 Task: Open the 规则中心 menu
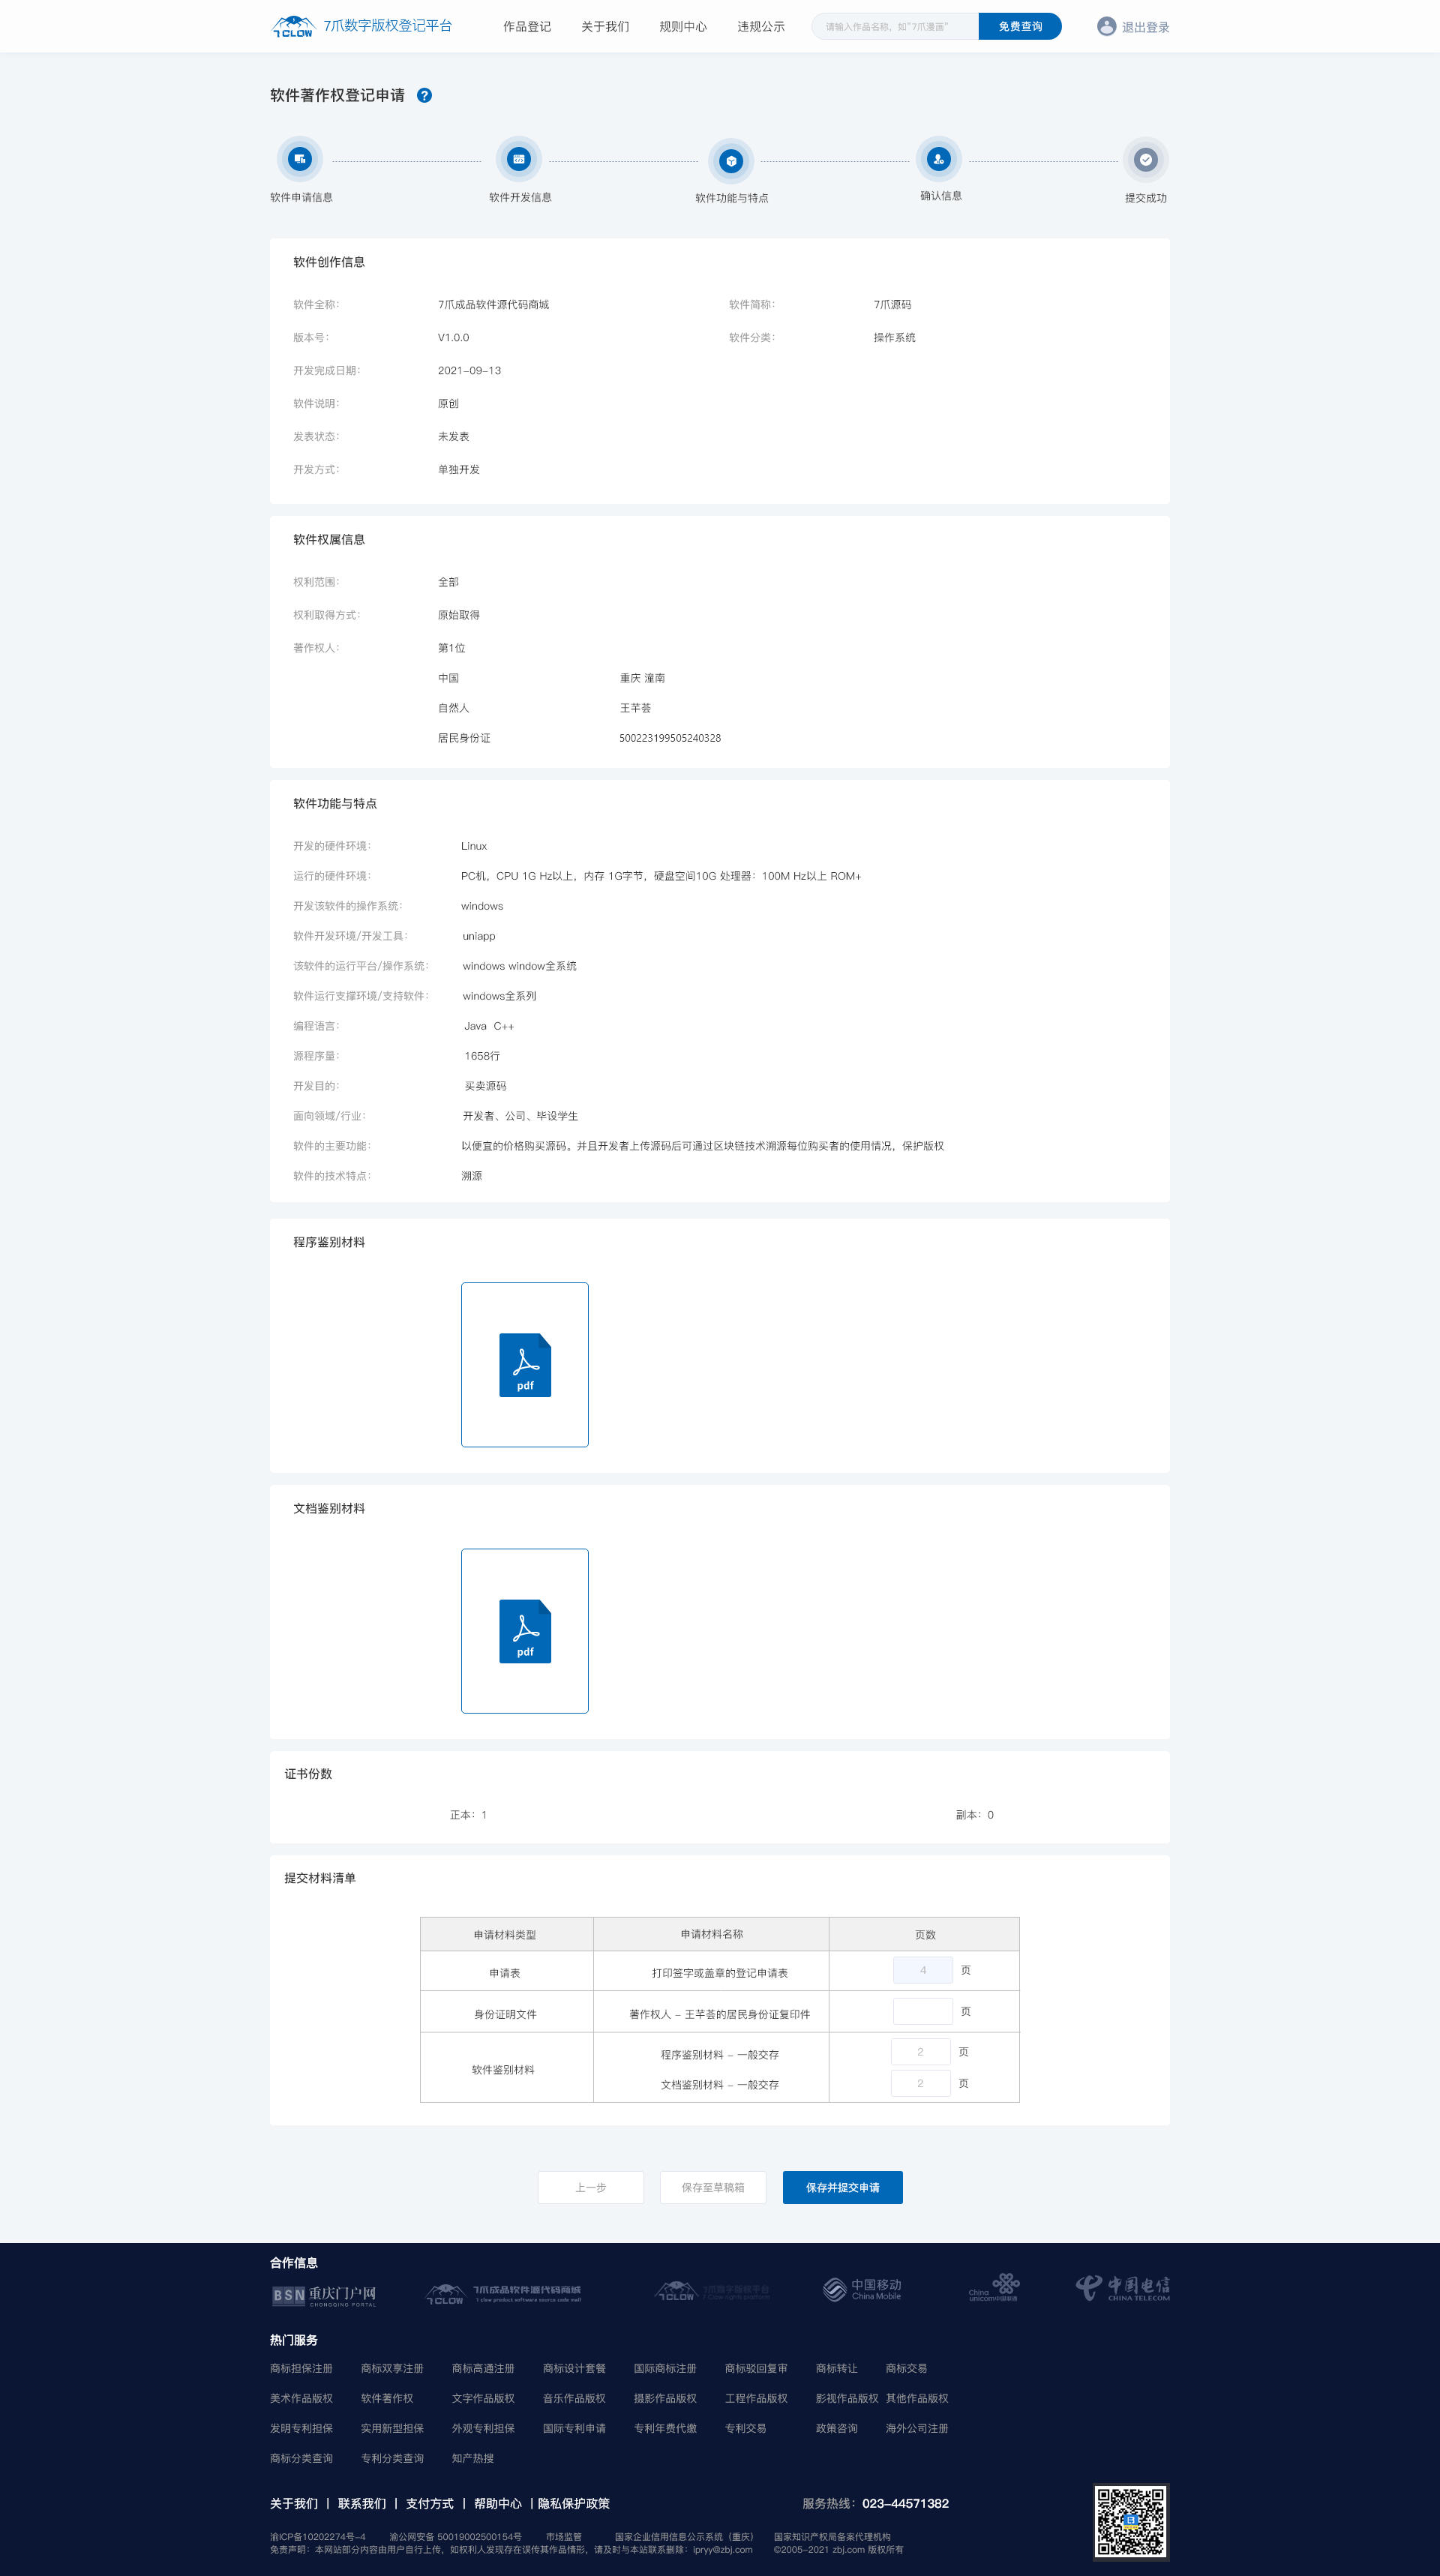coord(683,27)
